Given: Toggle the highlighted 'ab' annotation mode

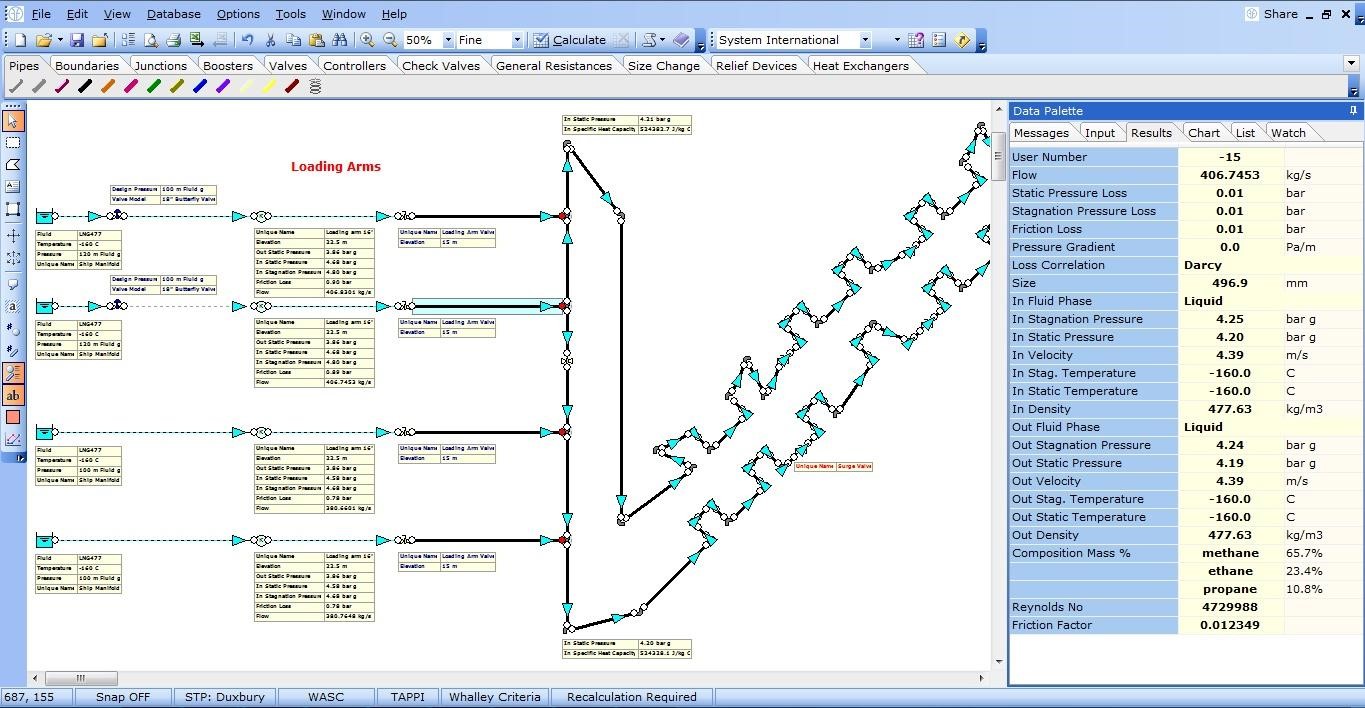Looking at the screenshot, I should pyautogui.click(x=13, y=395).
